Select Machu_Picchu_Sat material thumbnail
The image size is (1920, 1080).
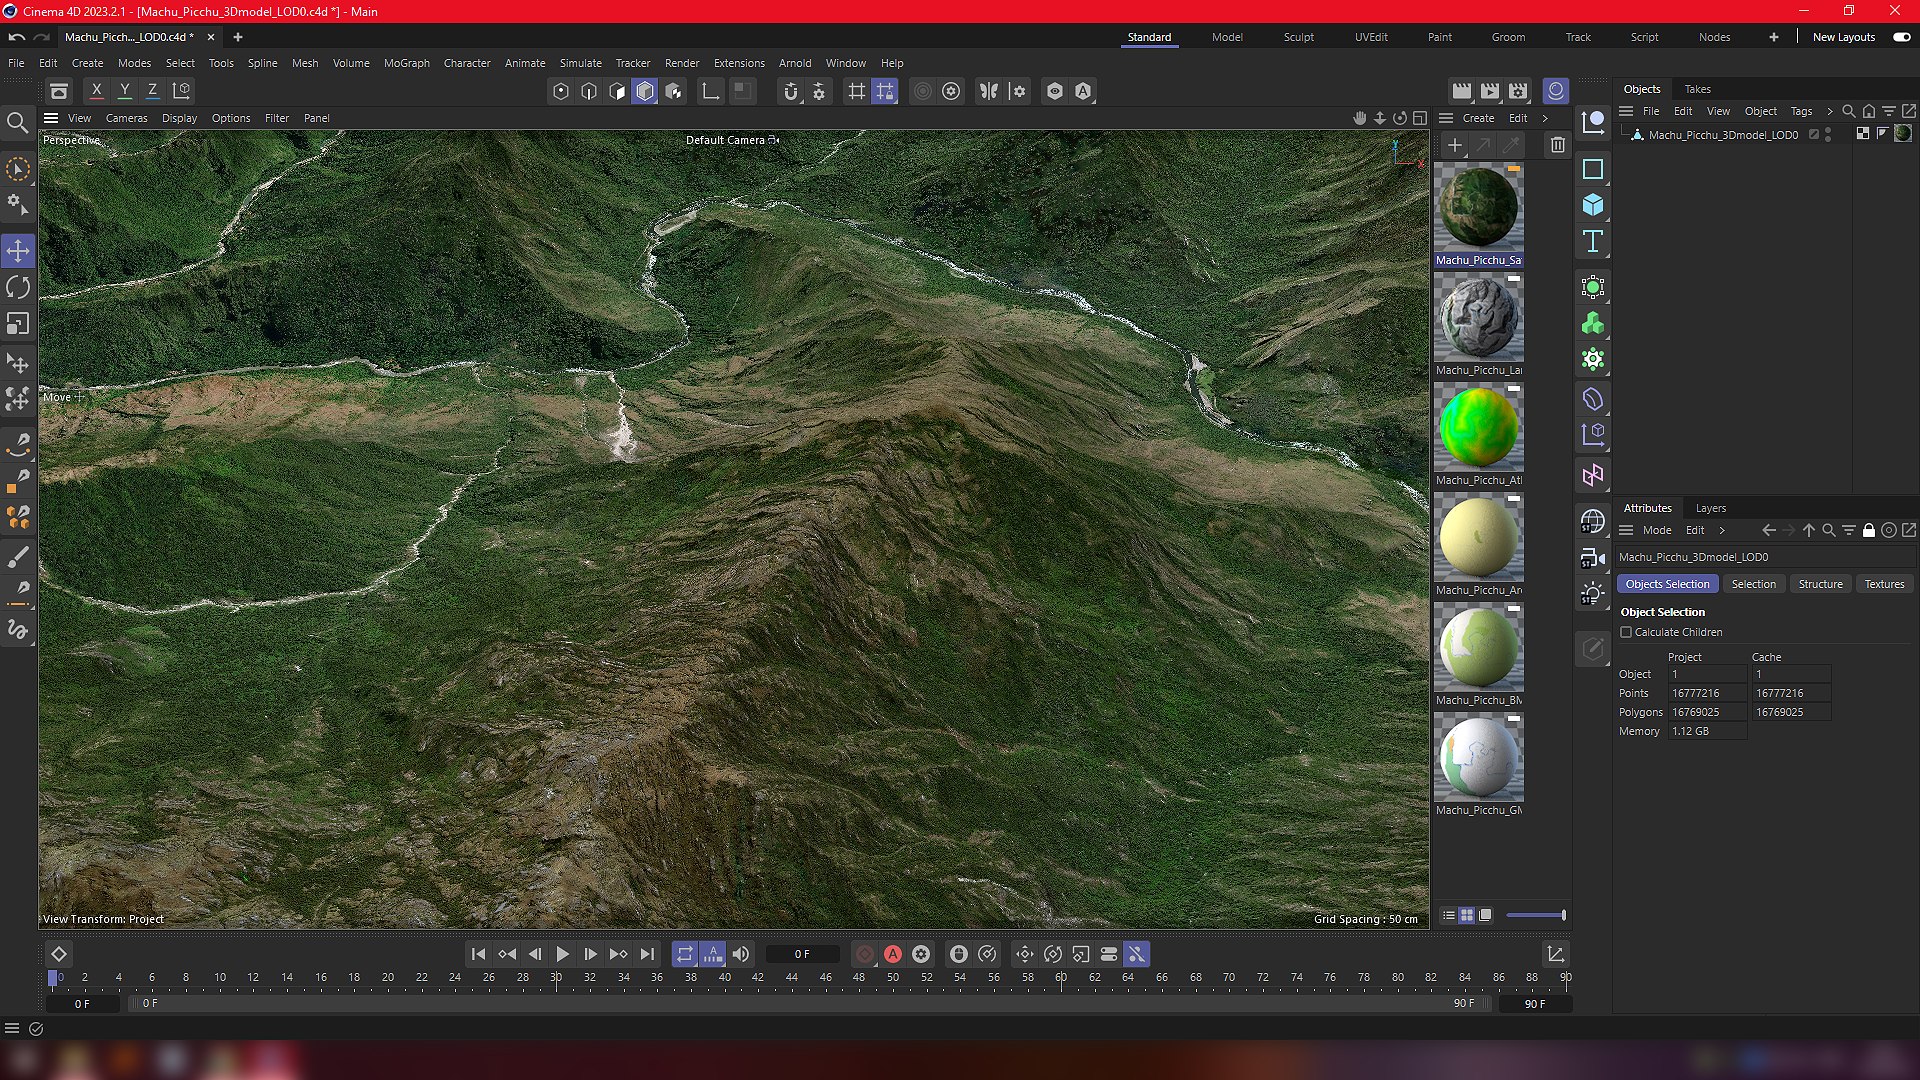(1478, 207)
